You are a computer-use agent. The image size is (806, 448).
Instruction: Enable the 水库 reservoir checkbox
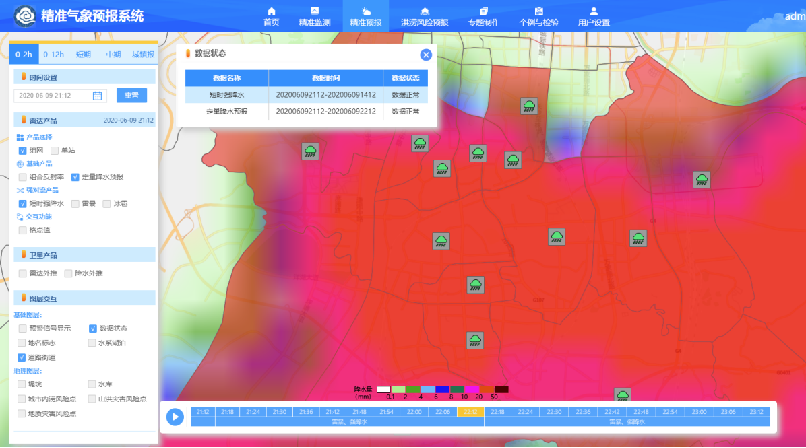tap(92, 383)
